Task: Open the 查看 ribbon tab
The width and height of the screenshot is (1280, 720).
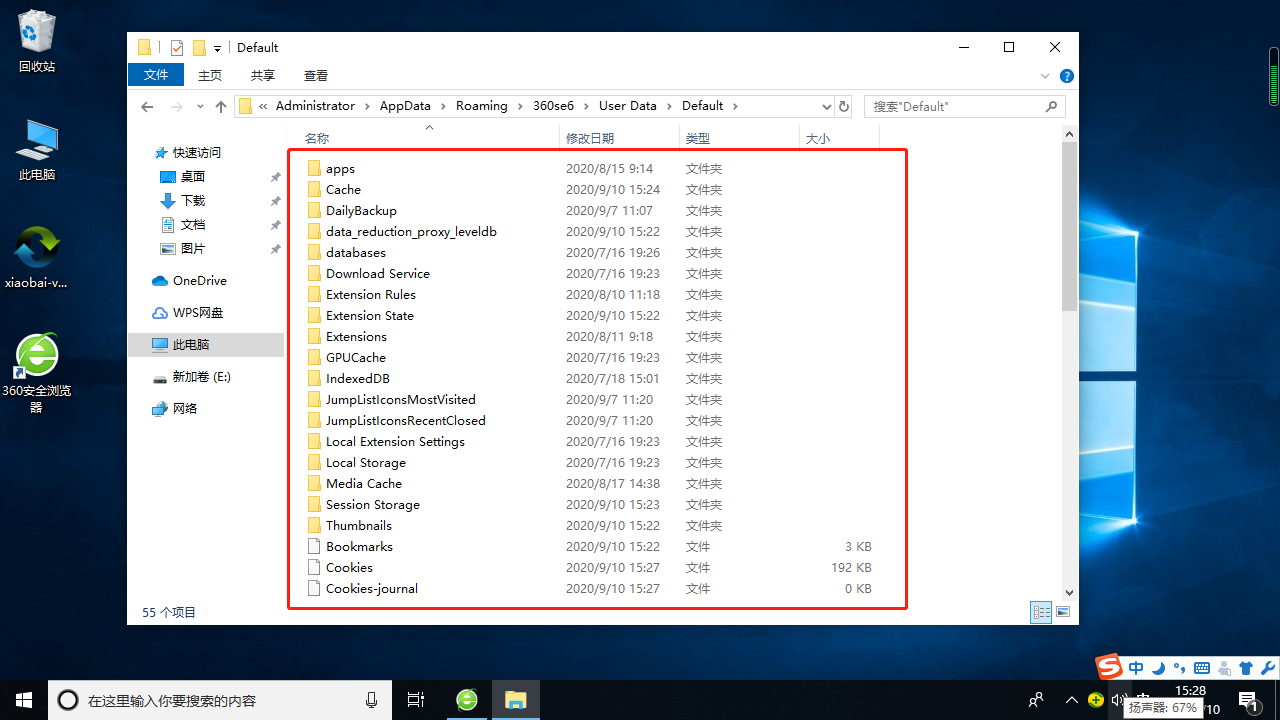Action: click(316, 75)
